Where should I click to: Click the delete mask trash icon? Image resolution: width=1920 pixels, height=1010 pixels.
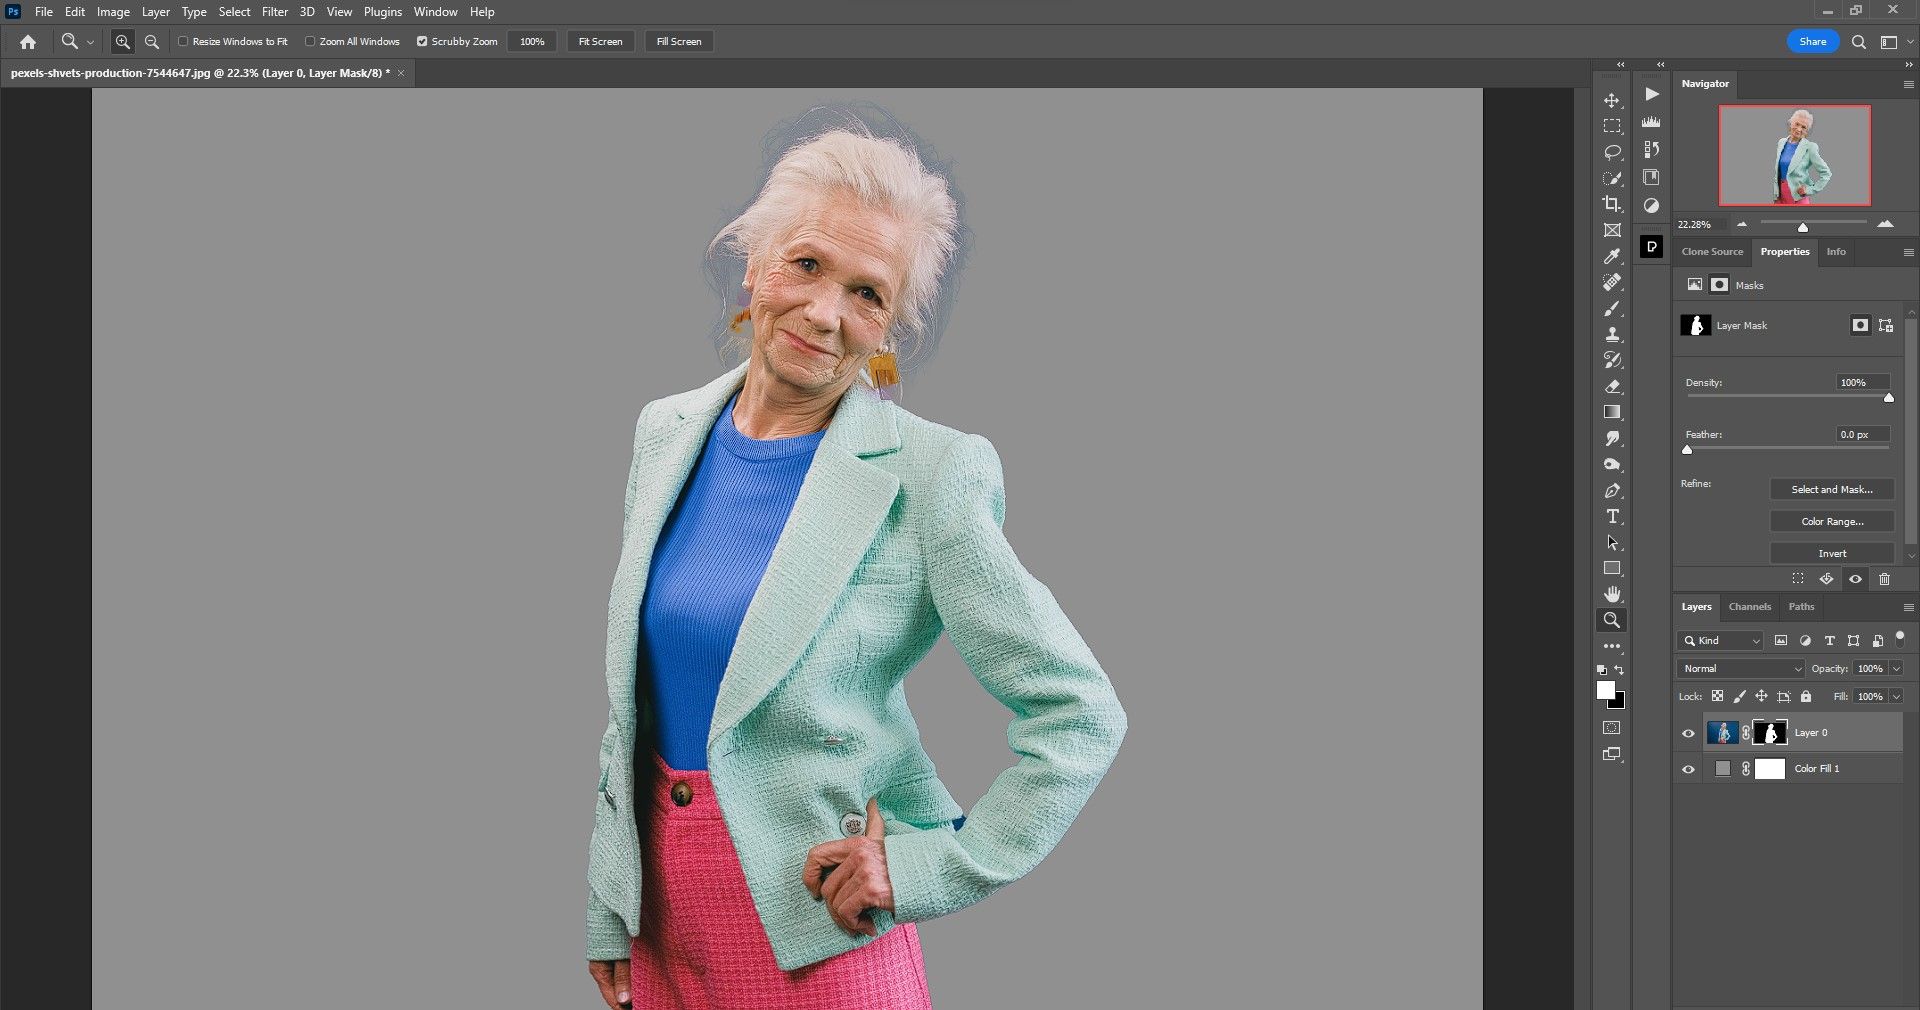tap(1884, 579)
